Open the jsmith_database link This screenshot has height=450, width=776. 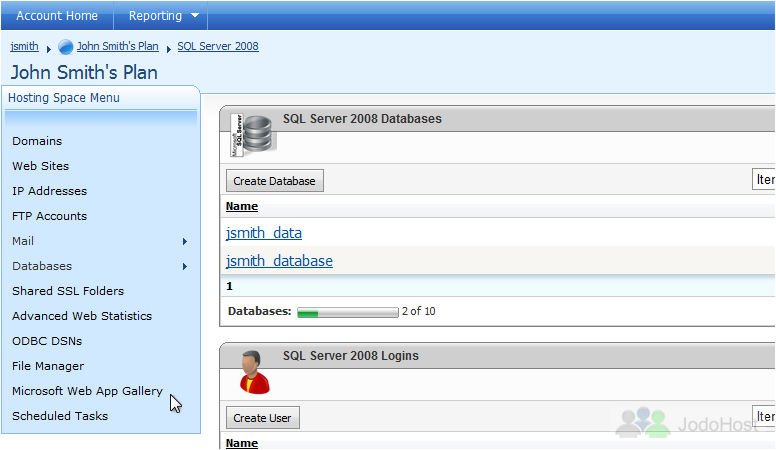(279, 260)
